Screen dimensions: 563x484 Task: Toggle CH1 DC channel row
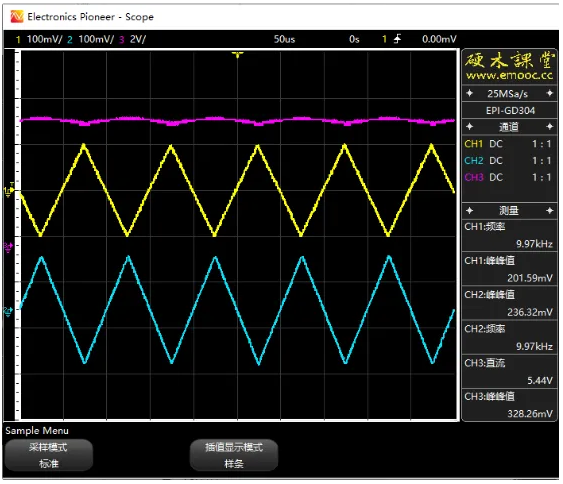tap(508, 144)
